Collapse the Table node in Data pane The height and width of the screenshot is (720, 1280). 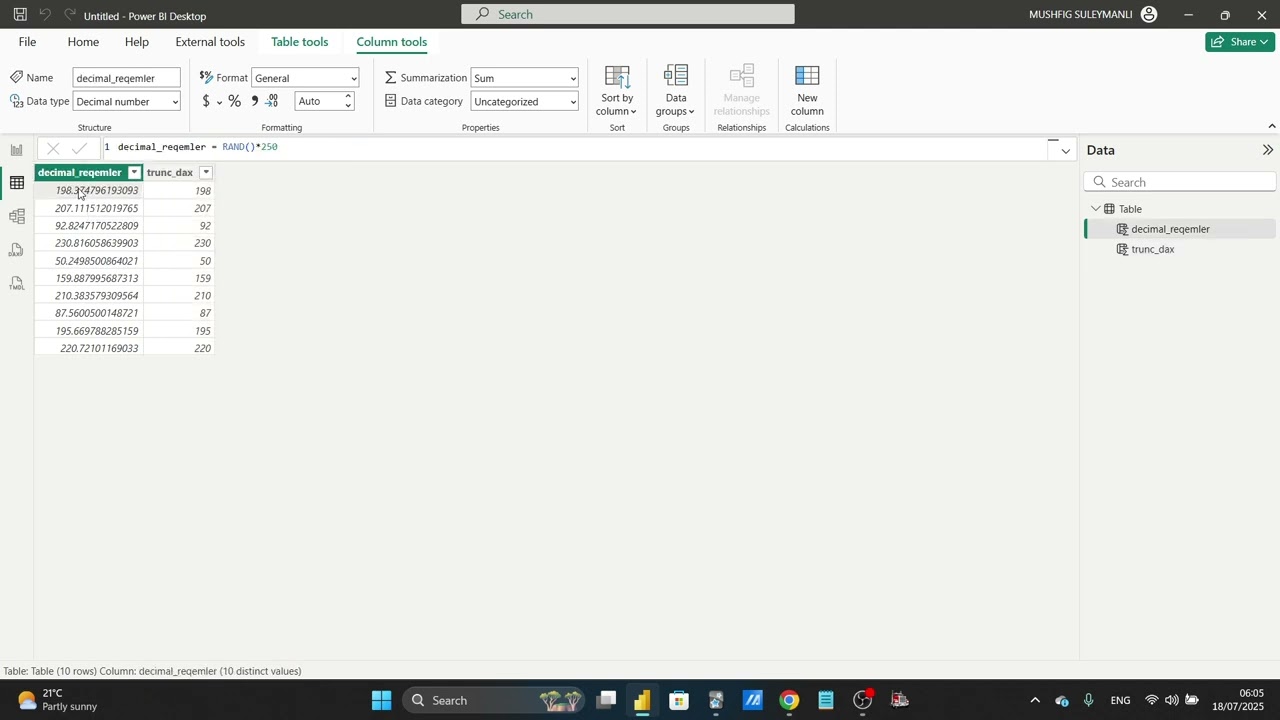pyautogui.click(x=1096, y=209)
